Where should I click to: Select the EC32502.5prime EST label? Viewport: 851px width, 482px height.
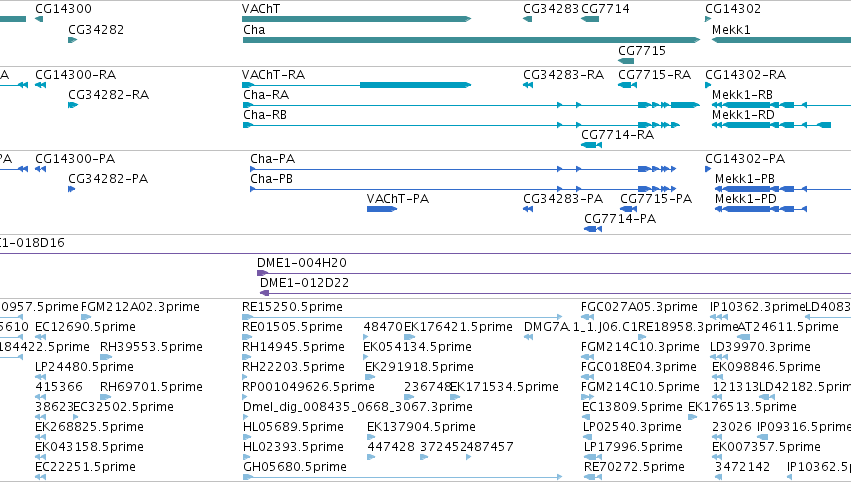123,407
